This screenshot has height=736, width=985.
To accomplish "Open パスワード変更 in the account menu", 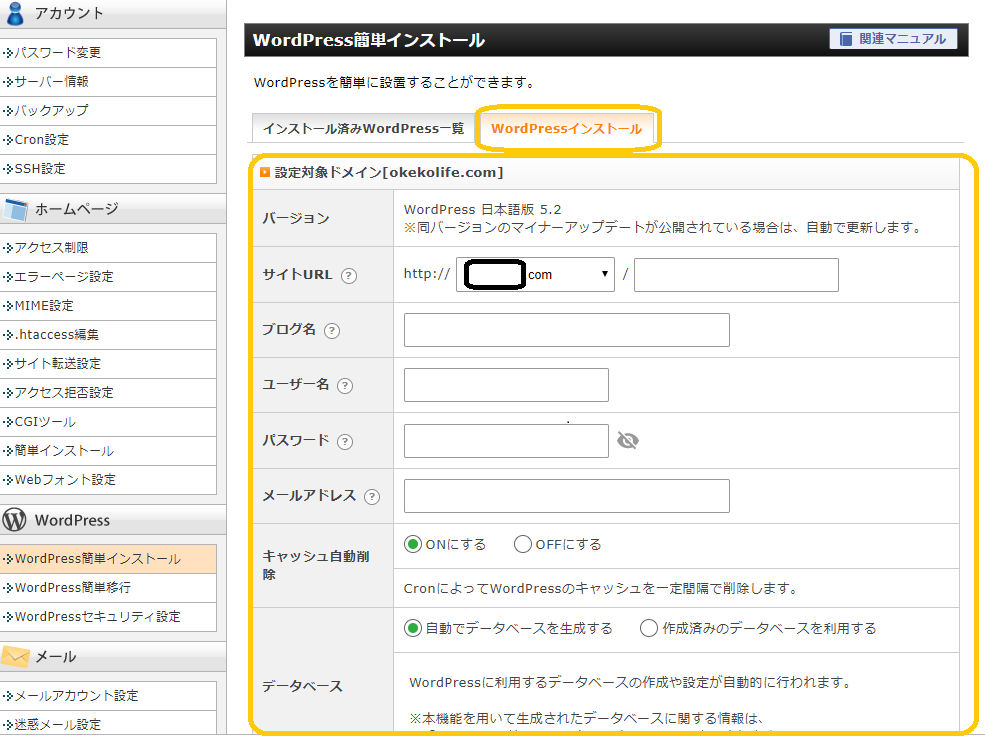I will [x=58, y=53].
